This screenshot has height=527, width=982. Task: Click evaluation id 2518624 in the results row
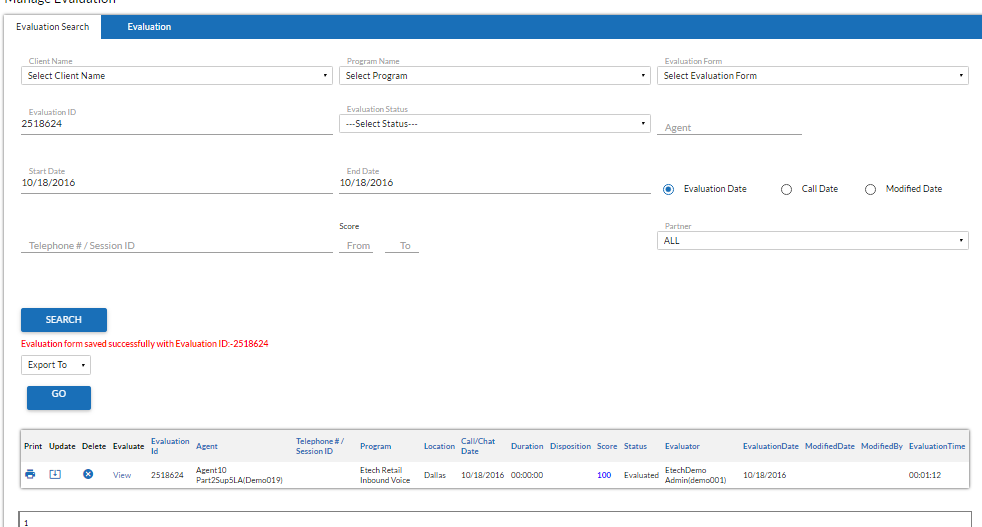pos(167,475)
